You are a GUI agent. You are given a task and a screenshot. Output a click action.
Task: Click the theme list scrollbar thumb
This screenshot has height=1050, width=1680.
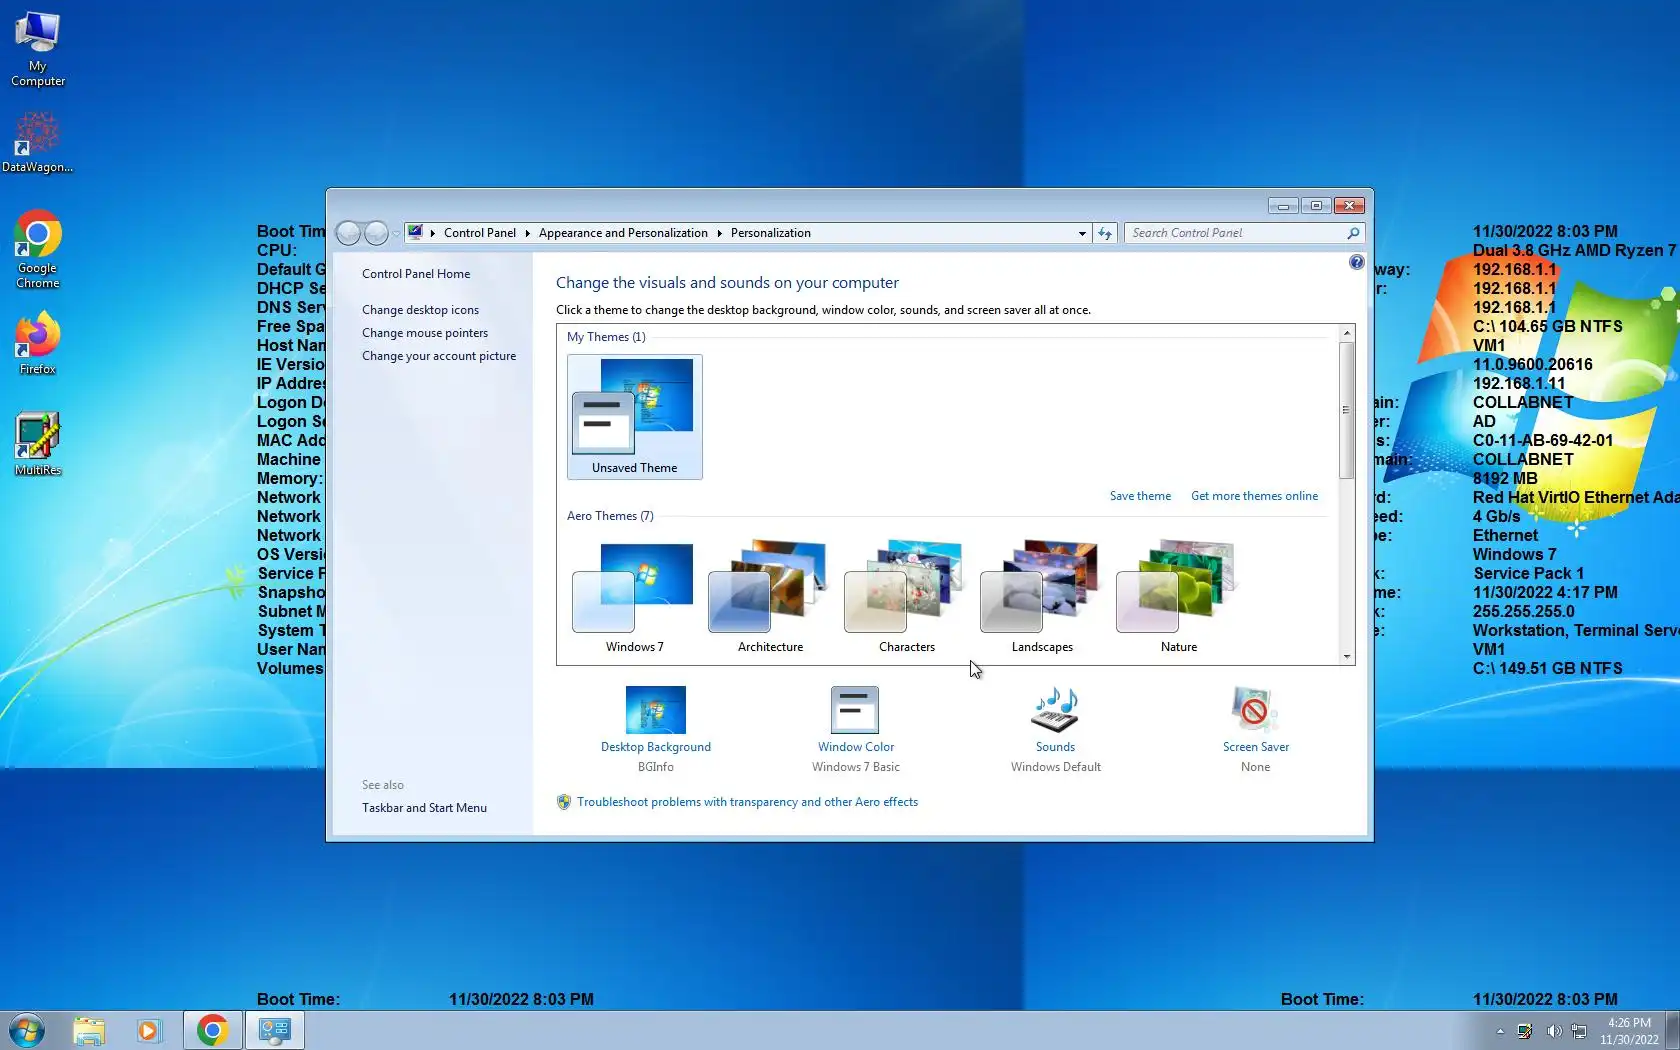[1347, 410]
